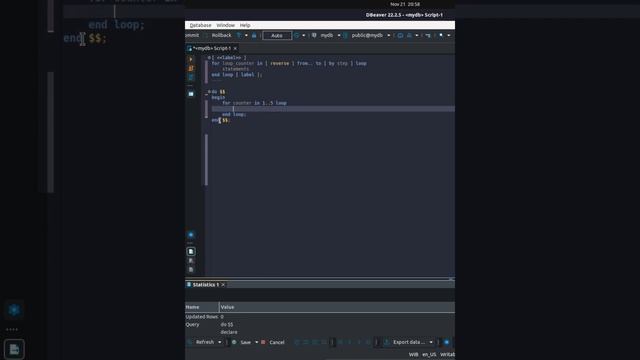Click the Name column header
This screenshot has width=640, height=360.
(x=202, y=307)
